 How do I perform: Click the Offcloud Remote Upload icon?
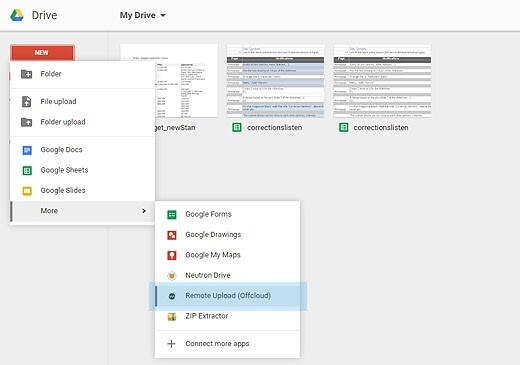(x=172, y=296)
